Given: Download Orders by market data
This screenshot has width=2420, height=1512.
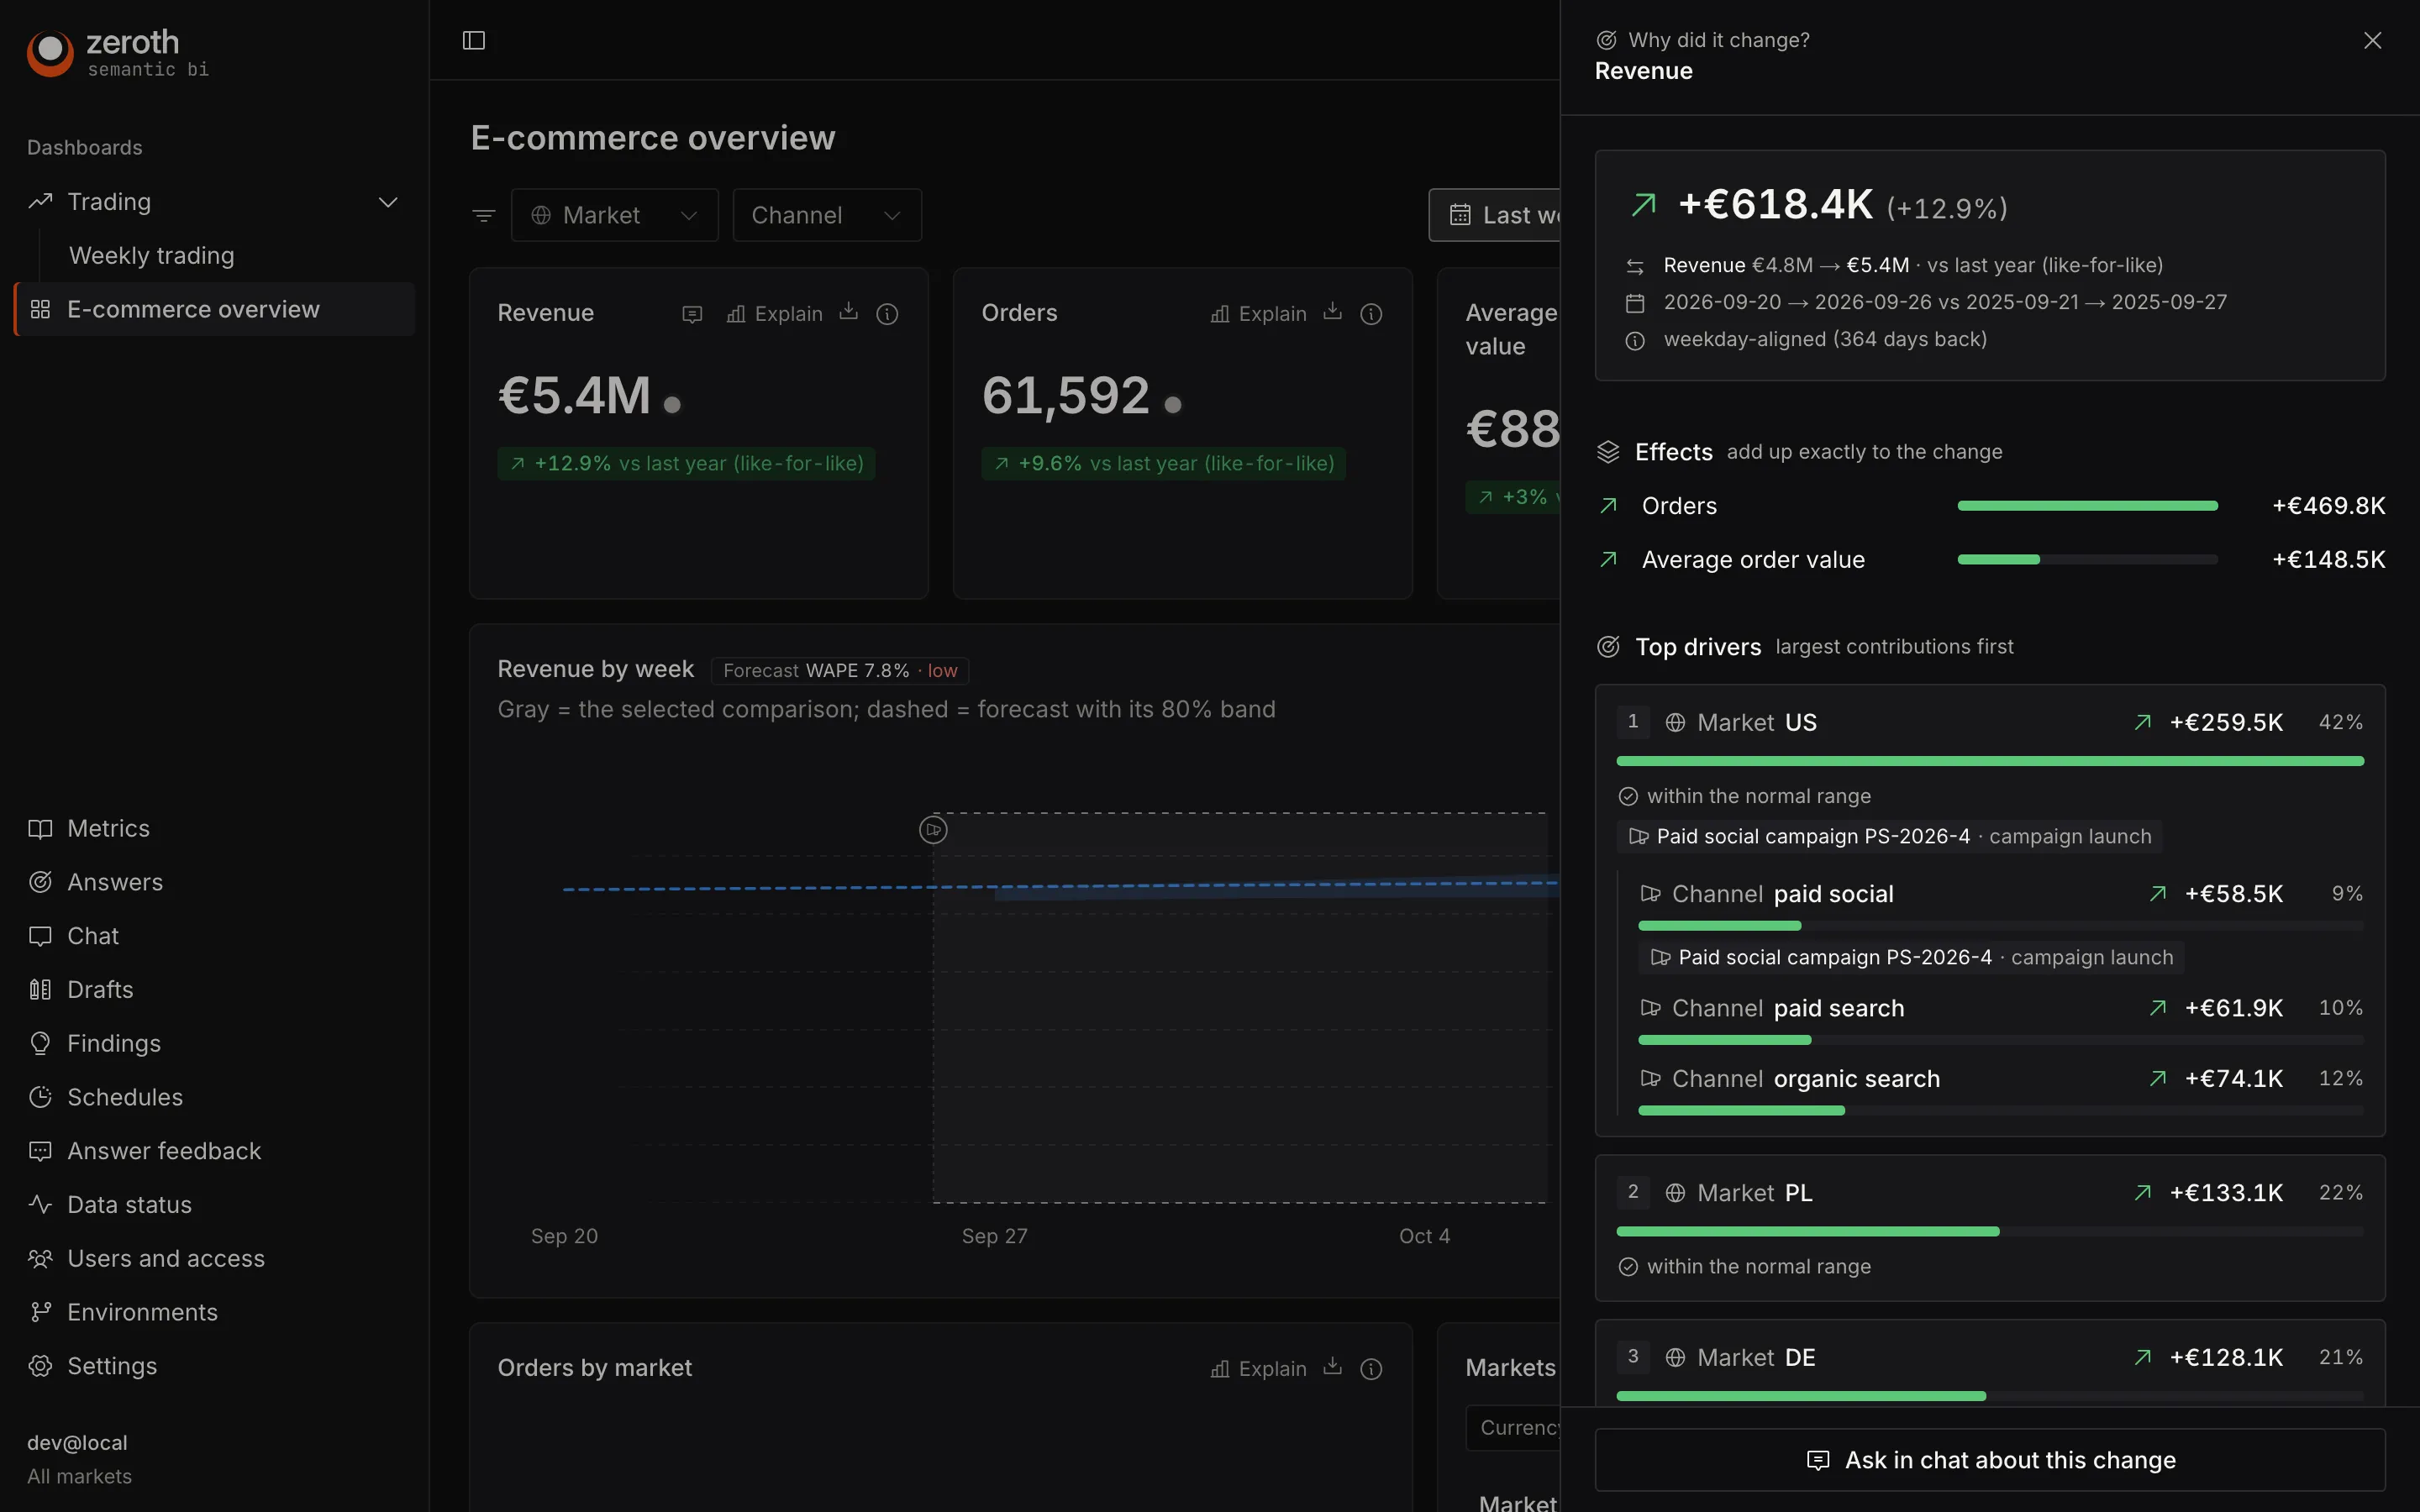Looking at the screenshot, I should pos(1333,1367).
